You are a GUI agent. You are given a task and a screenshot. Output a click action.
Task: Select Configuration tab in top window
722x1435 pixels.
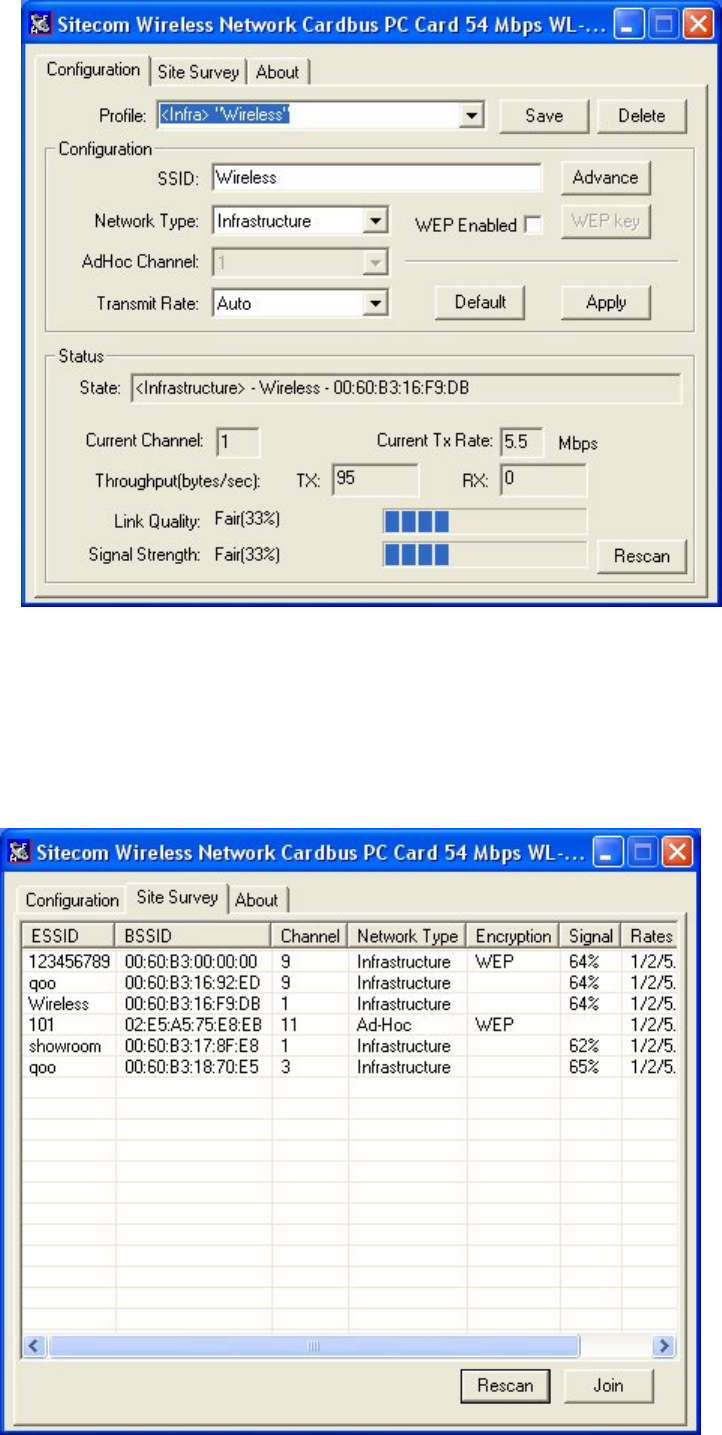point(93,70)
